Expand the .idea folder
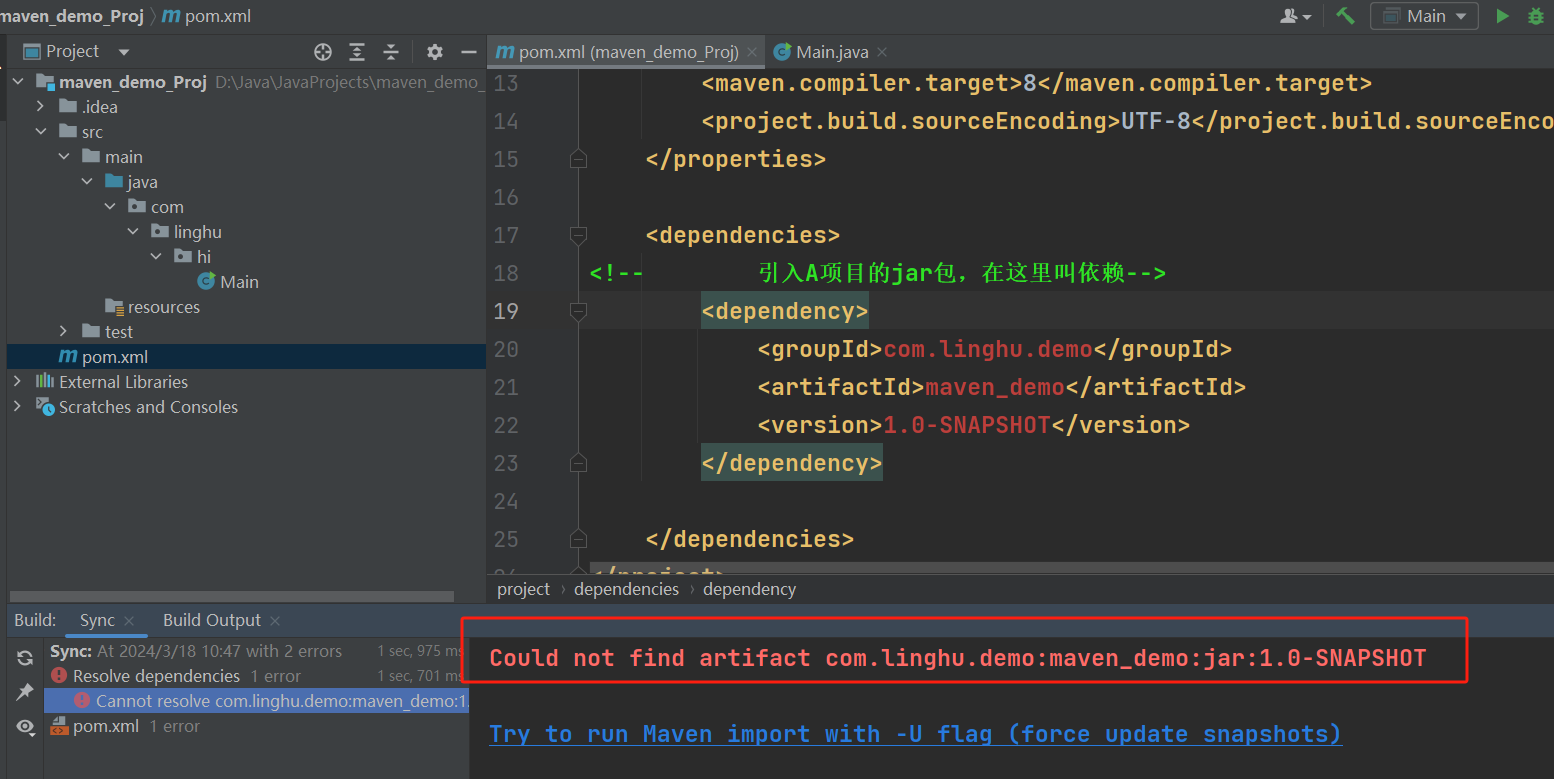1554x779 pixels. click(x=41, y=107)
